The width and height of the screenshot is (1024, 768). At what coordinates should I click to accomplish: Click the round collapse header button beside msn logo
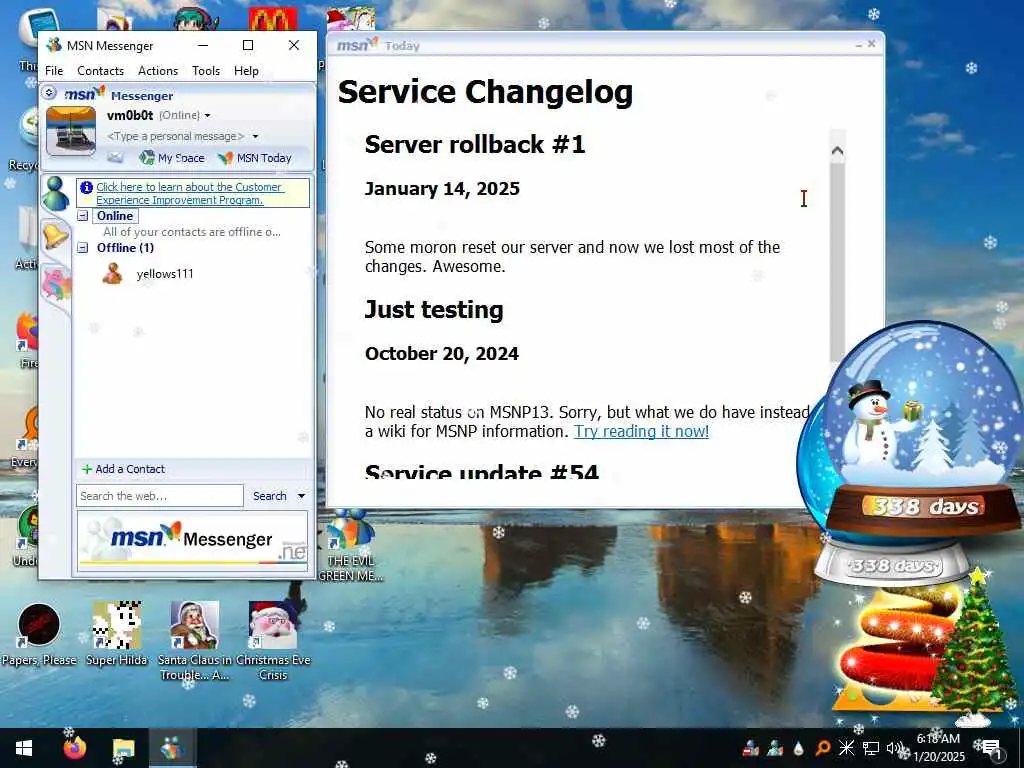click(49, 93)
